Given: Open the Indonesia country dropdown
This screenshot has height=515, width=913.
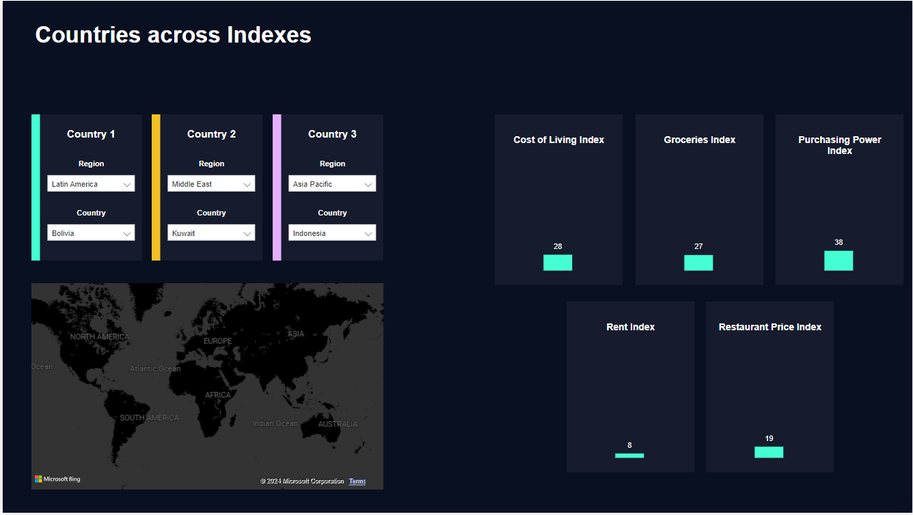Looking at the screenshot, I should (x=332, y=233).
